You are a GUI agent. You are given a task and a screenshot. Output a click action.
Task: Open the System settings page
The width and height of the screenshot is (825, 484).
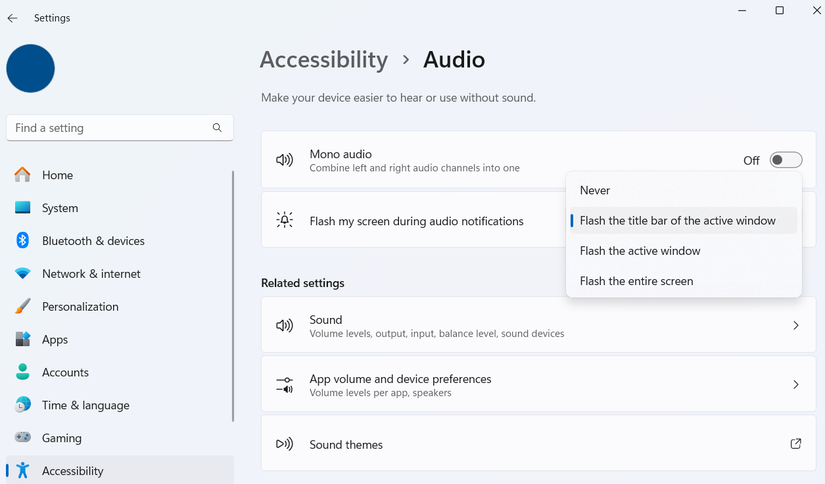click(x=60, y=208)
